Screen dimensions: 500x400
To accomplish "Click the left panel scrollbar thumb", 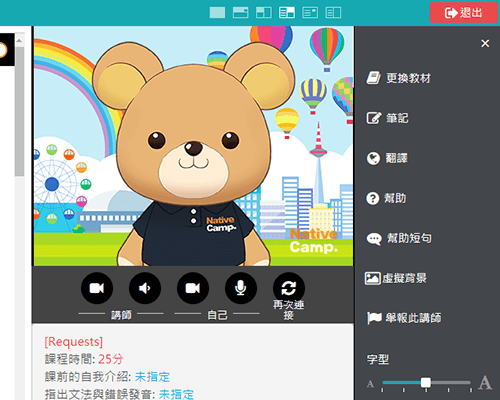I will [19, 112].
